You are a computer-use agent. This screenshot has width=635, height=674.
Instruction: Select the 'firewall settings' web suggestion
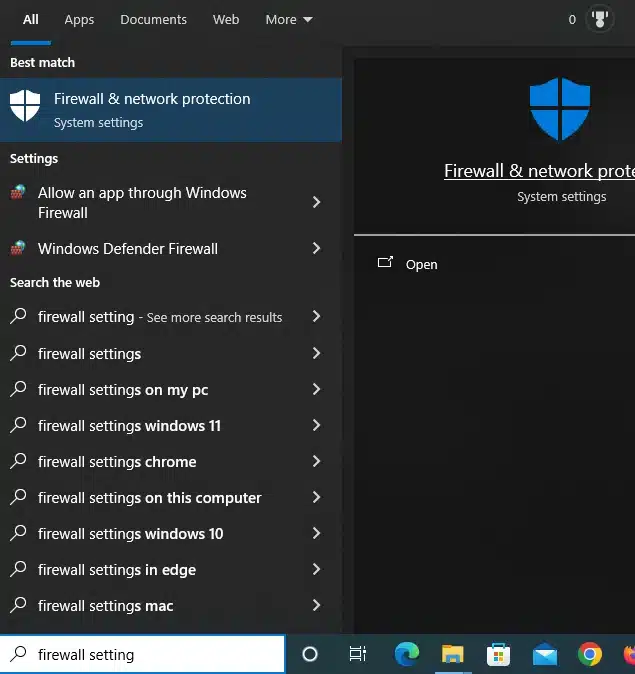click(x=171, y=353)
